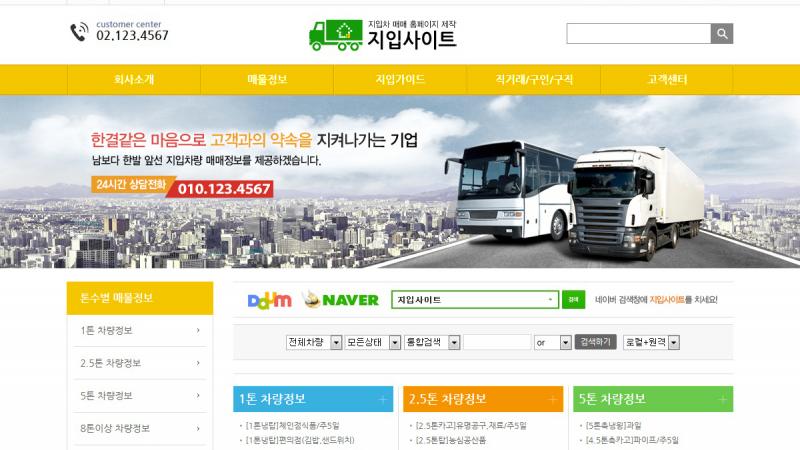Expand the 지입사이트 Naver search combo box
Image resolution: width=800 pixels, height=450 pixels.
[474, 299]
